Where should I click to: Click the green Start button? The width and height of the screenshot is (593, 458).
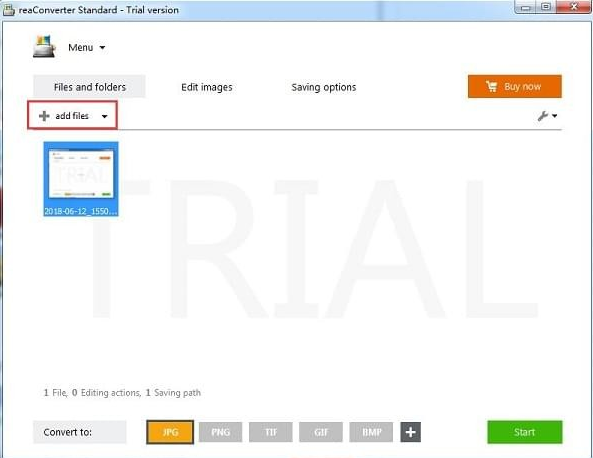point(525,432)
